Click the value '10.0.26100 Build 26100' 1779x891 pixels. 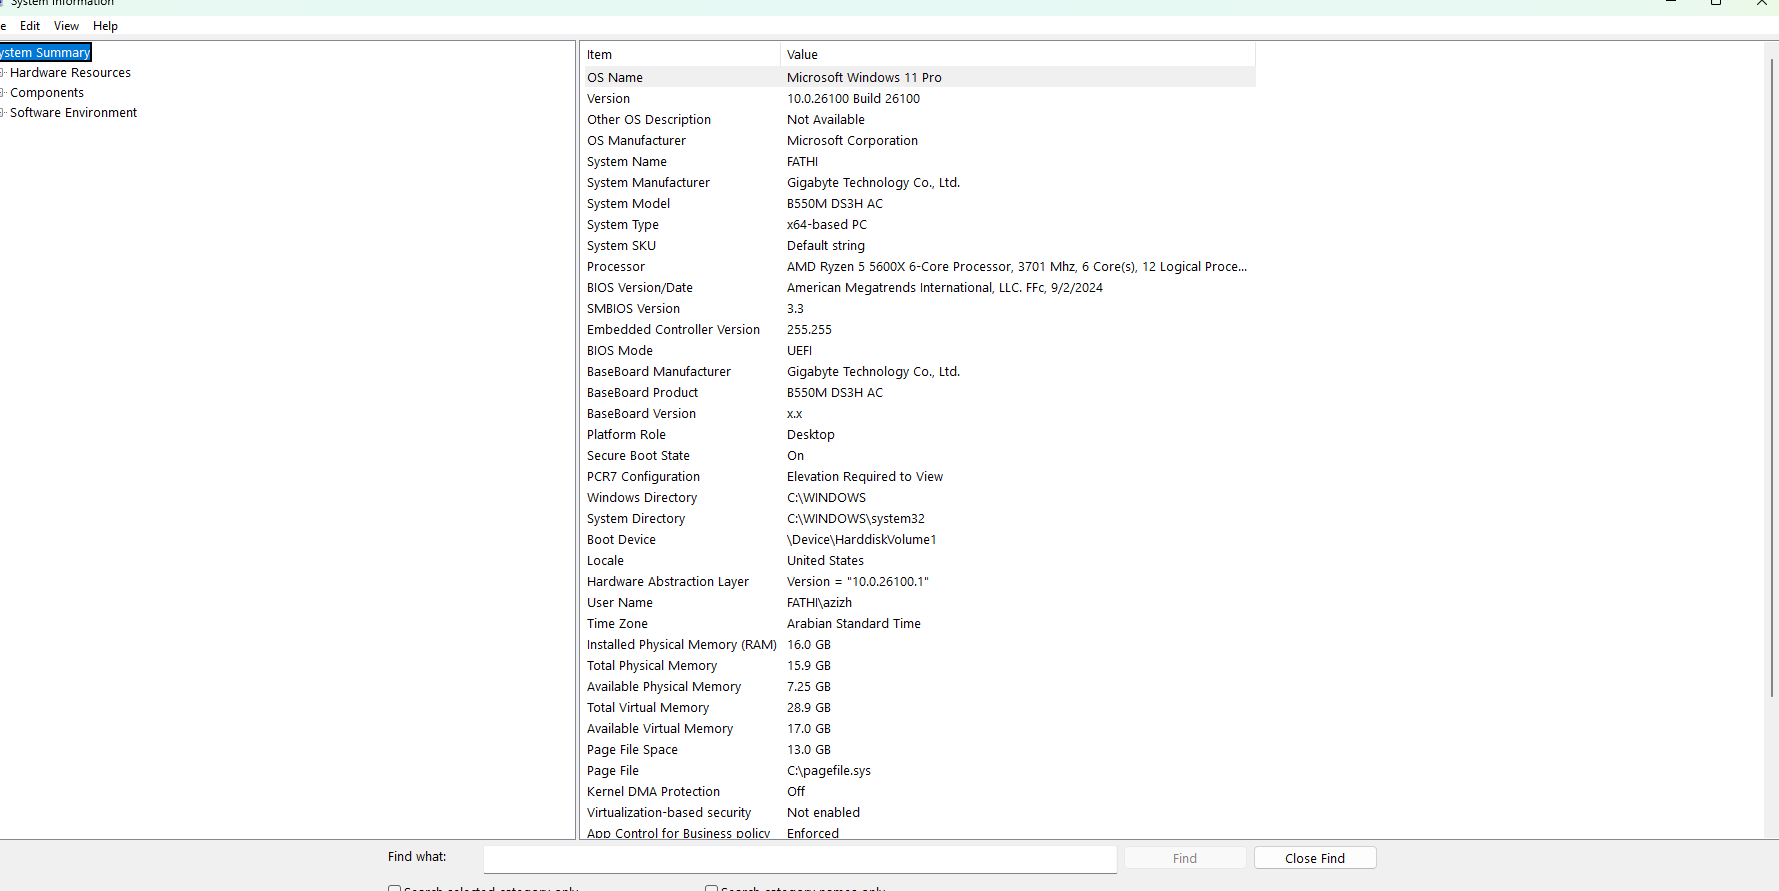coord(853,99)
